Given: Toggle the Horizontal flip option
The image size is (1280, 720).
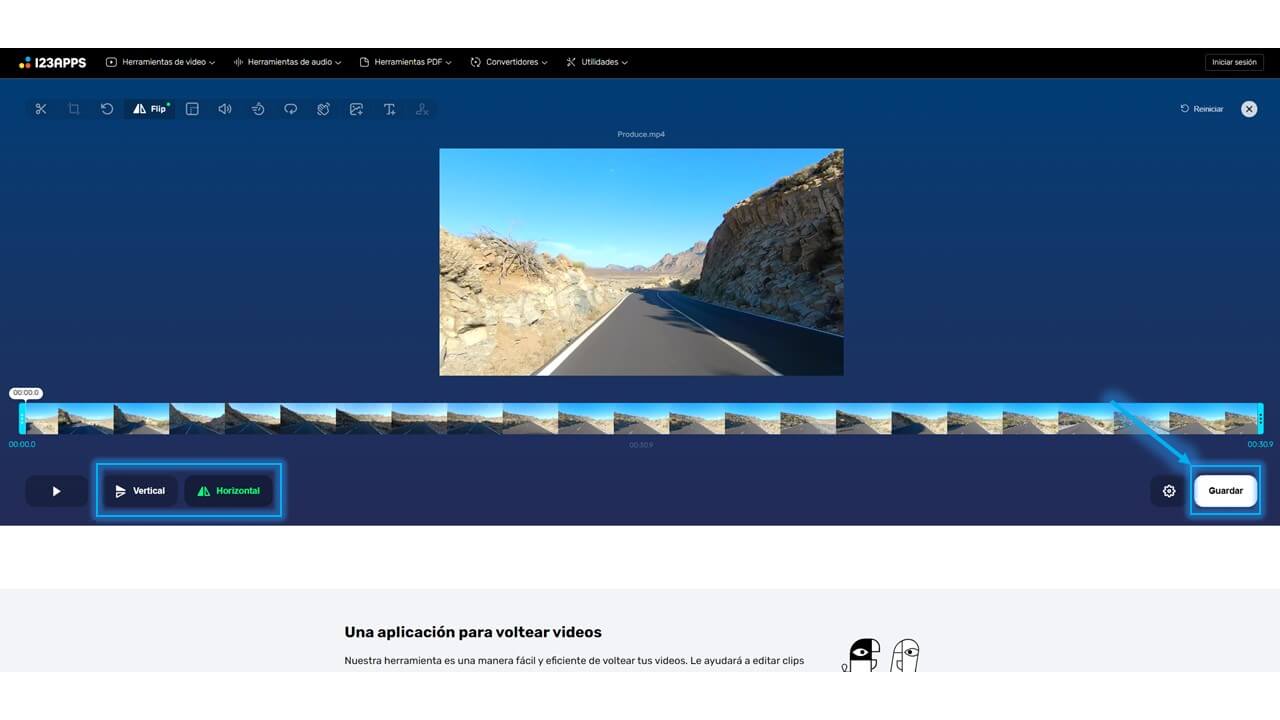Looking at the screenshot, I should tap(229, 491).
